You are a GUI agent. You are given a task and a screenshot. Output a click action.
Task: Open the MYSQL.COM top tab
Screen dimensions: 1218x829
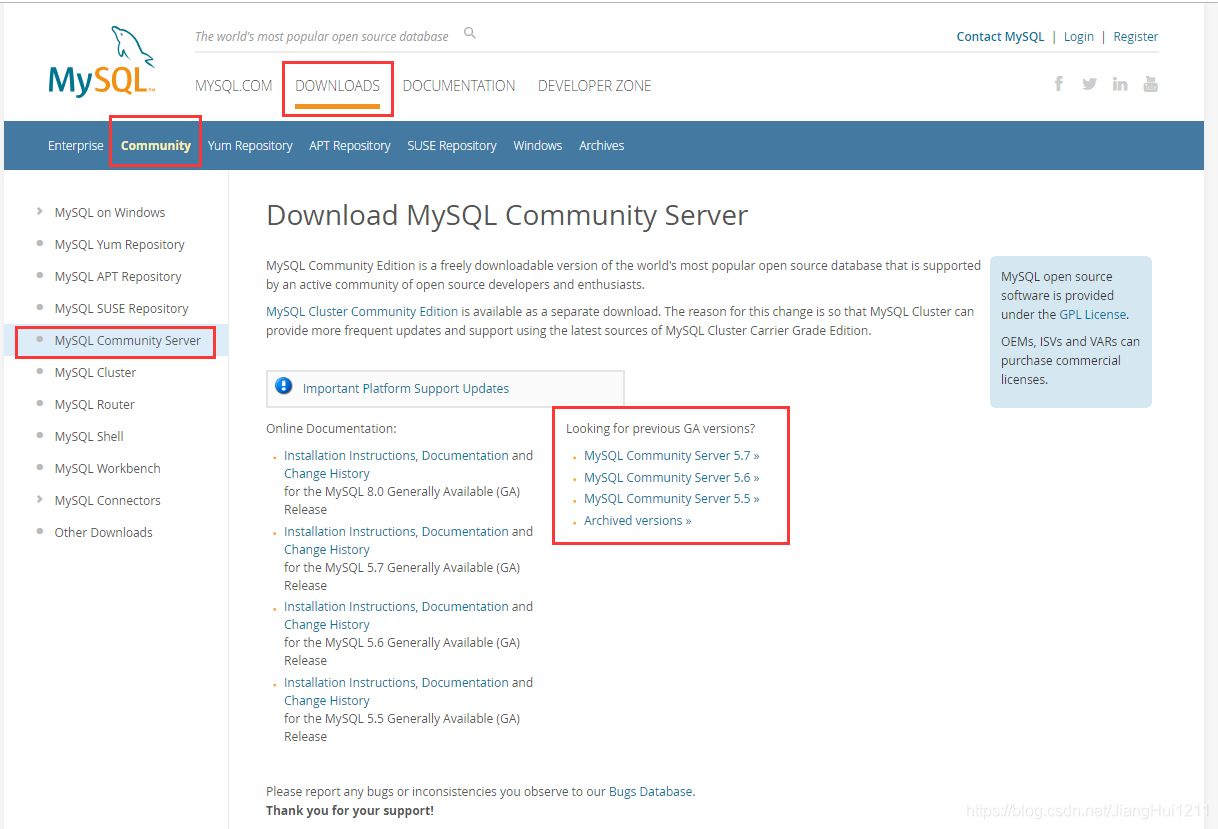tap(234, 86)
